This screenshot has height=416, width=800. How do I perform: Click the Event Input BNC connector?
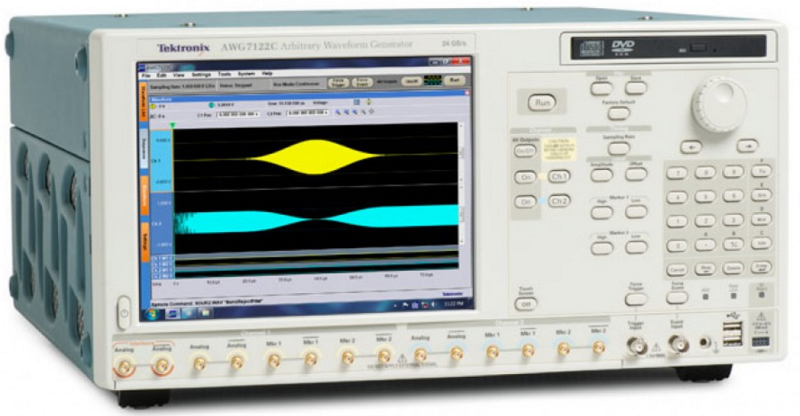(678, 345)
